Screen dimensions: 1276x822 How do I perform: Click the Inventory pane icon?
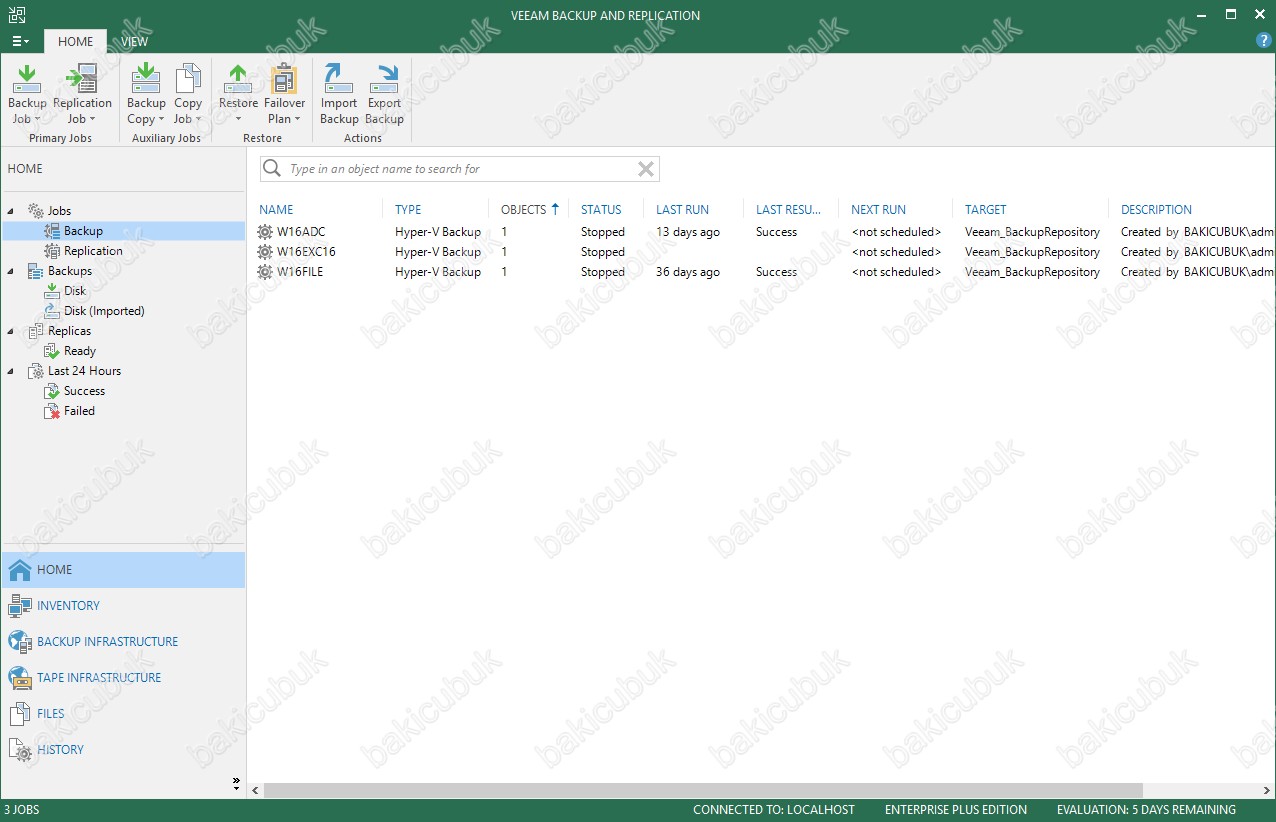[x=19, y=605]
